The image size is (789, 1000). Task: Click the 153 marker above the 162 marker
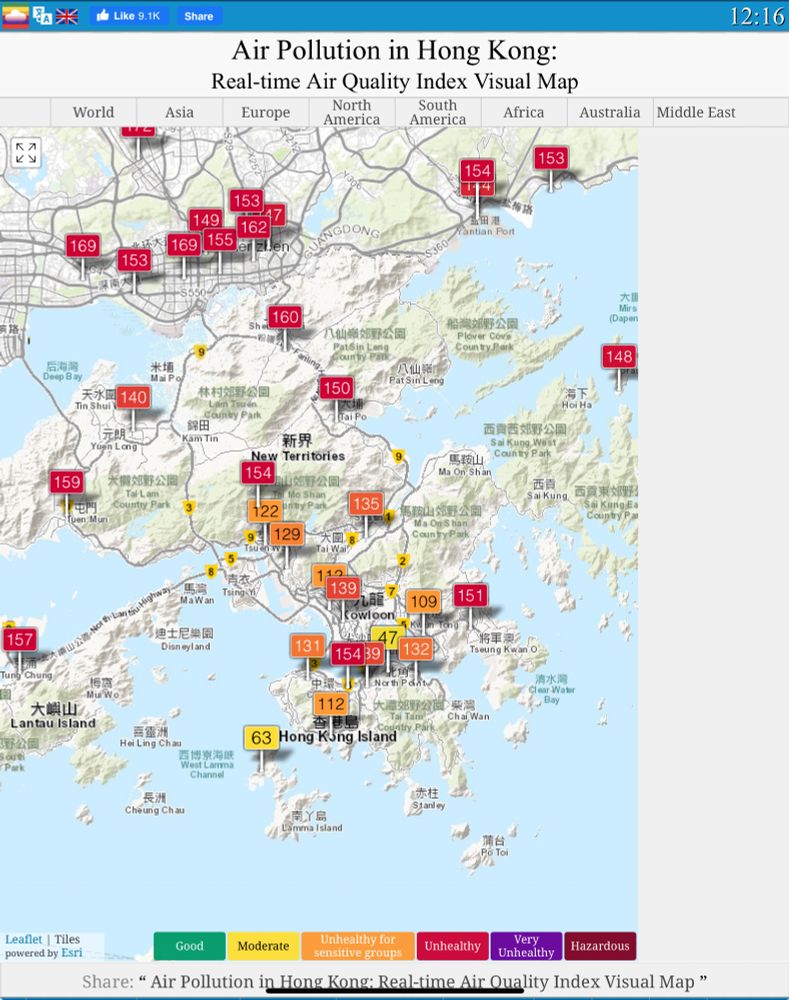point(246,201)
